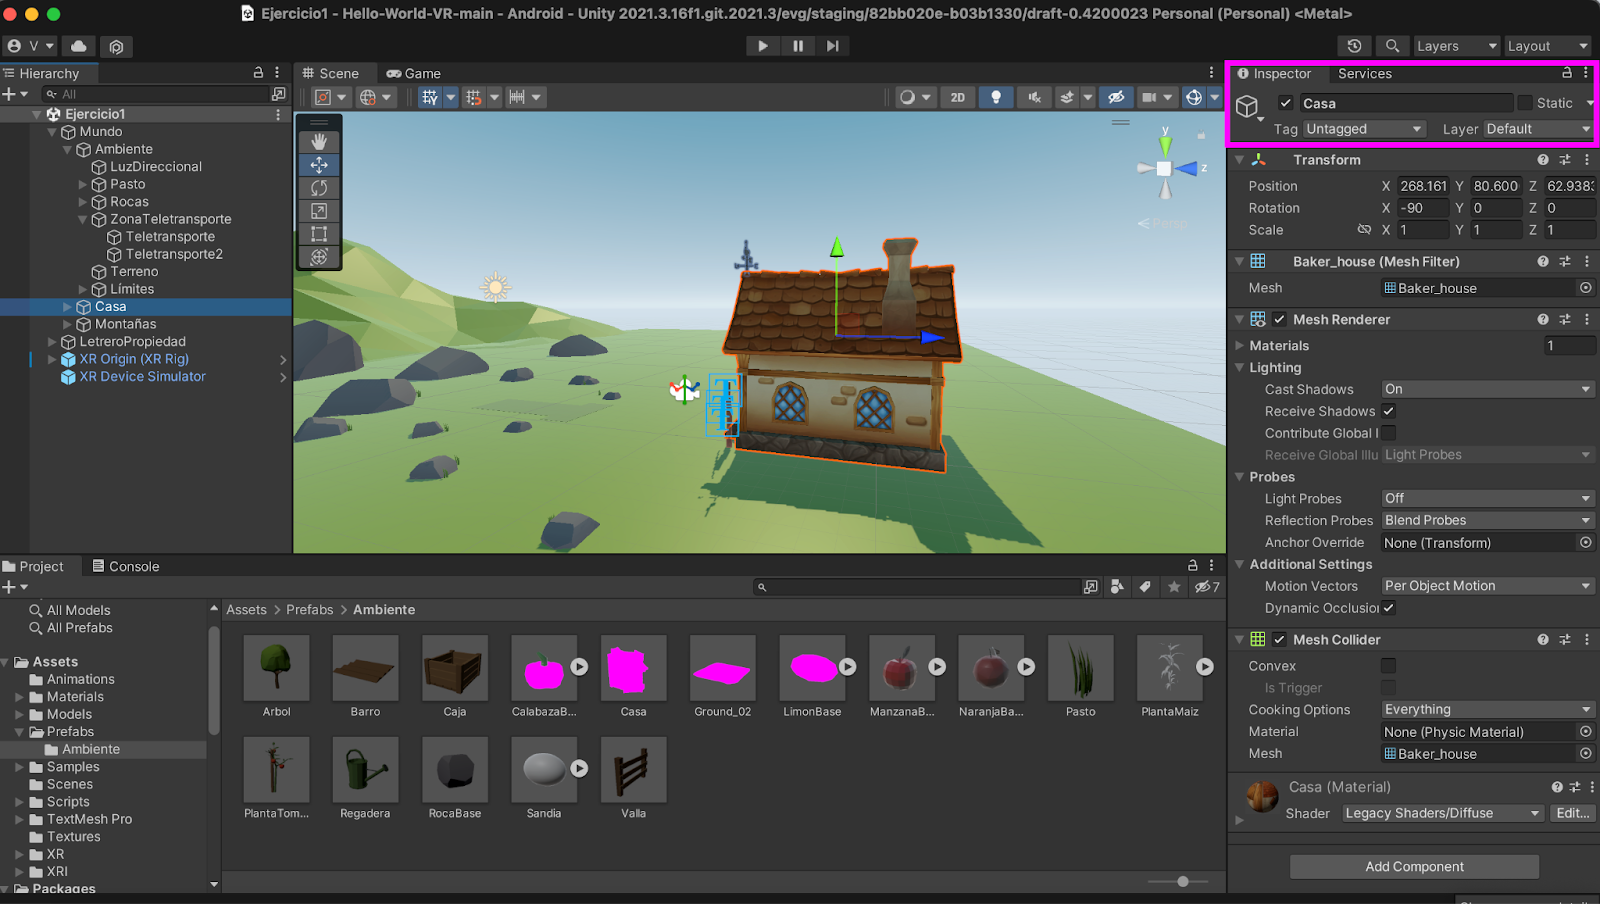Click the asset thumbnail size slider
This screenshot has width=1600, height=904.
[x=1183, y=881]
